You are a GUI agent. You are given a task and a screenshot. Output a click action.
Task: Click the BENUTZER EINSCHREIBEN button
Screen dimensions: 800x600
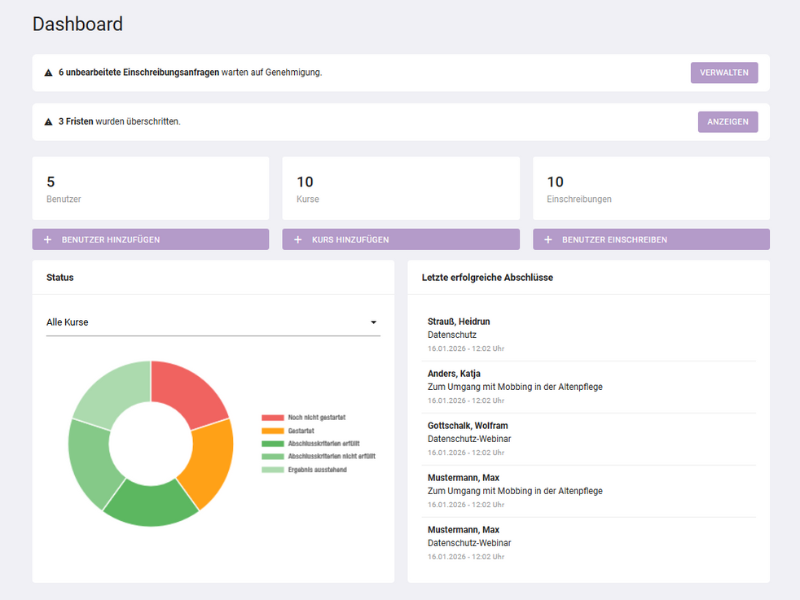click(649, 239)
